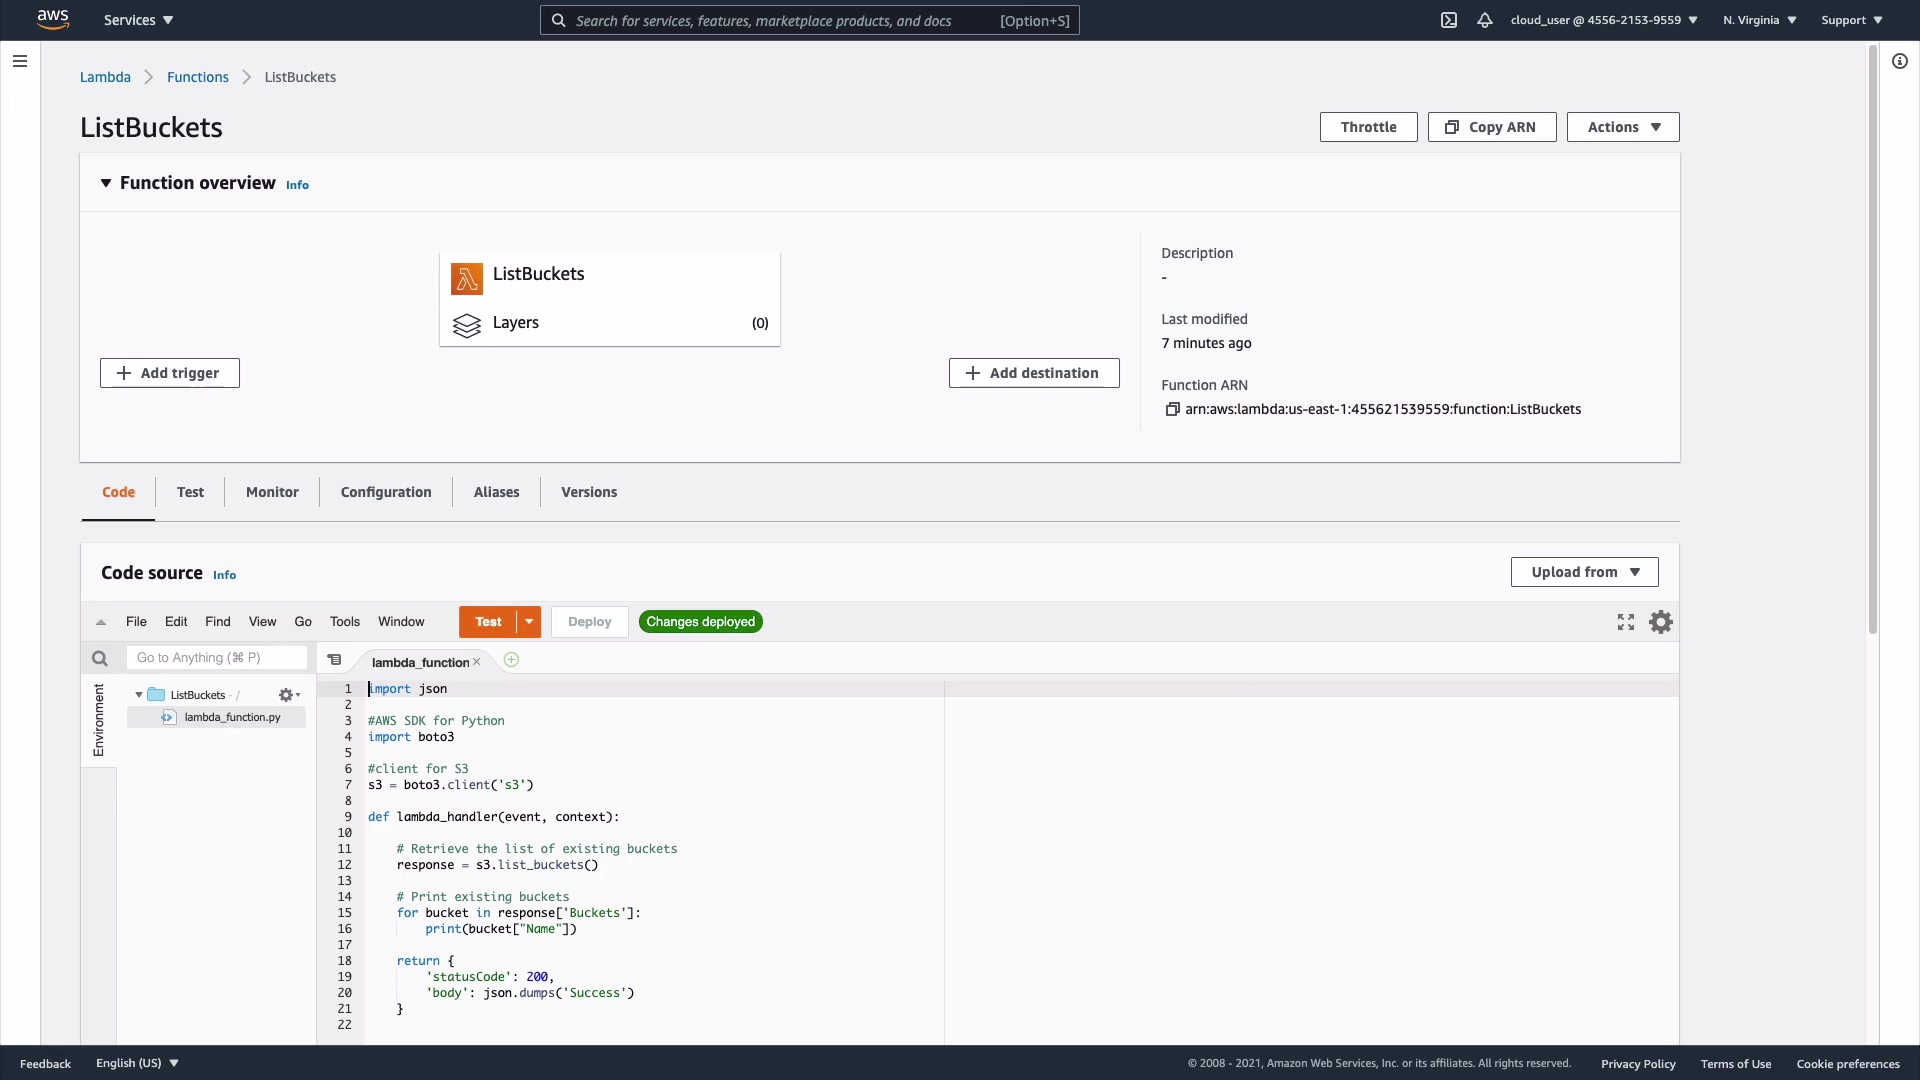This screenshot has width=1920, height=1080.
Task: Click the search magnifier in environment panel
Action: (x=99, y=658)
